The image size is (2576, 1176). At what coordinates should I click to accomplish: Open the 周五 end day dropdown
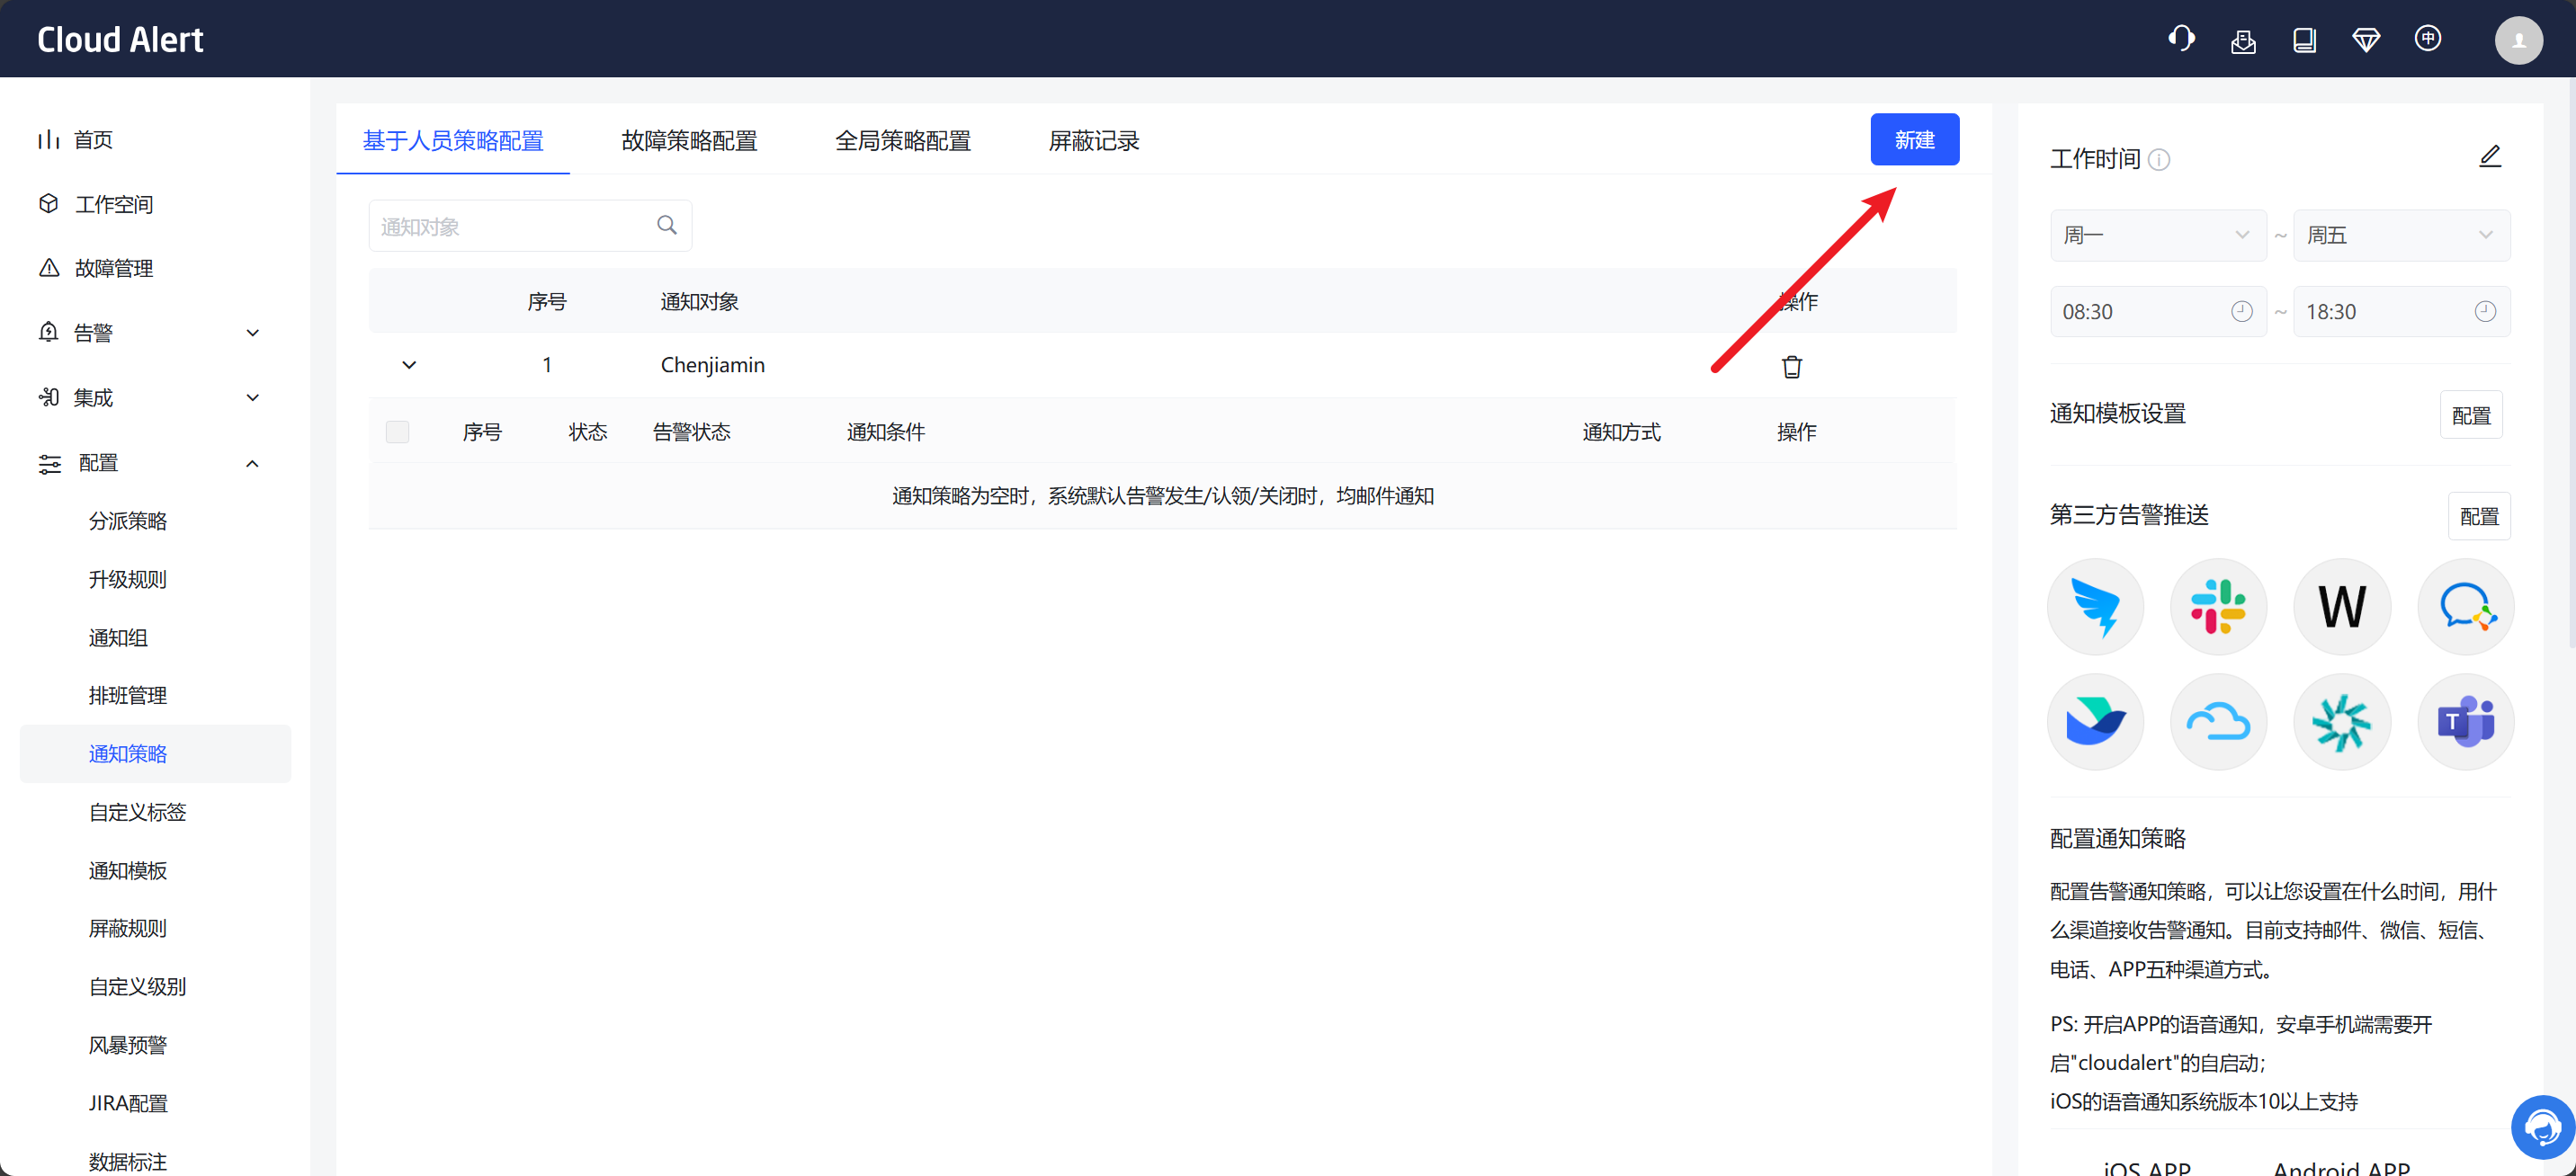(x=2401, y=235)
